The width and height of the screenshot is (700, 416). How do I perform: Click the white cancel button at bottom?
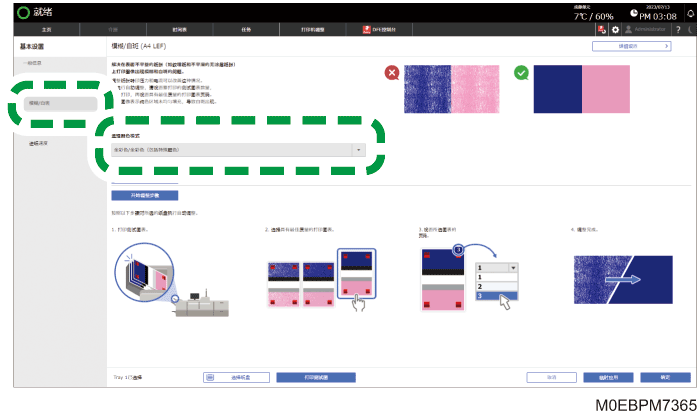551,378
